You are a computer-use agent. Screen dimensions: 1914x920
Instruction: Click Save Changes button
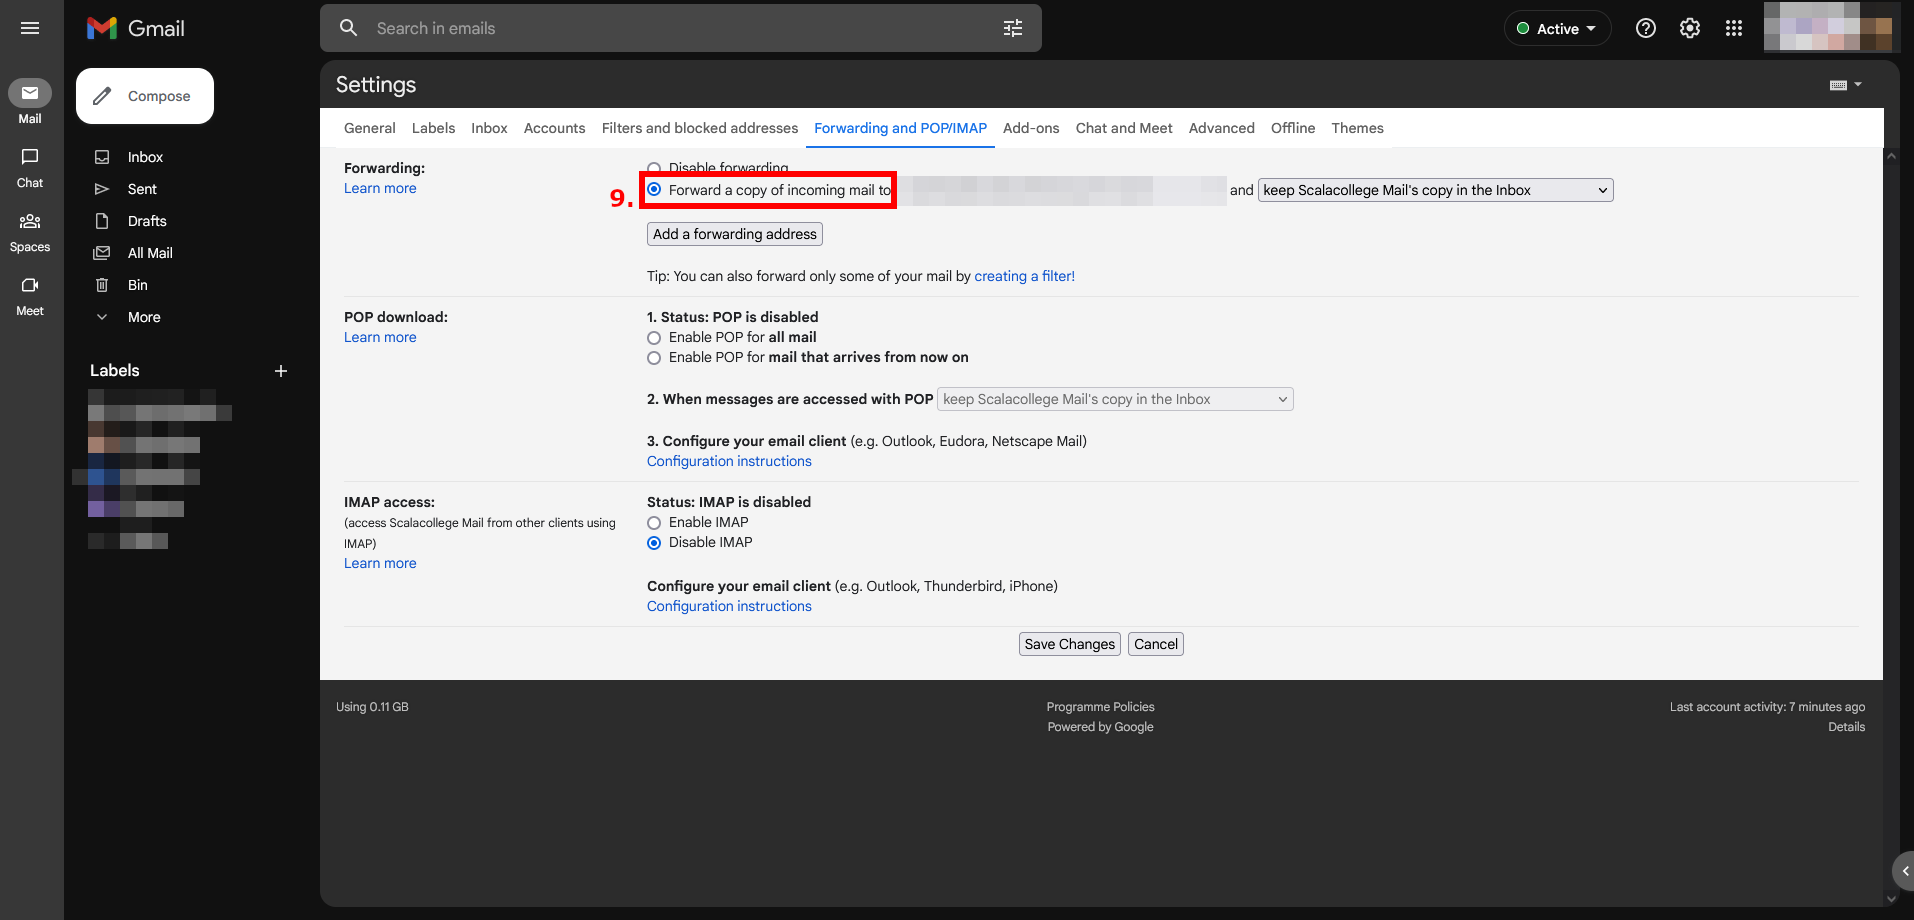coord(1069,644)
